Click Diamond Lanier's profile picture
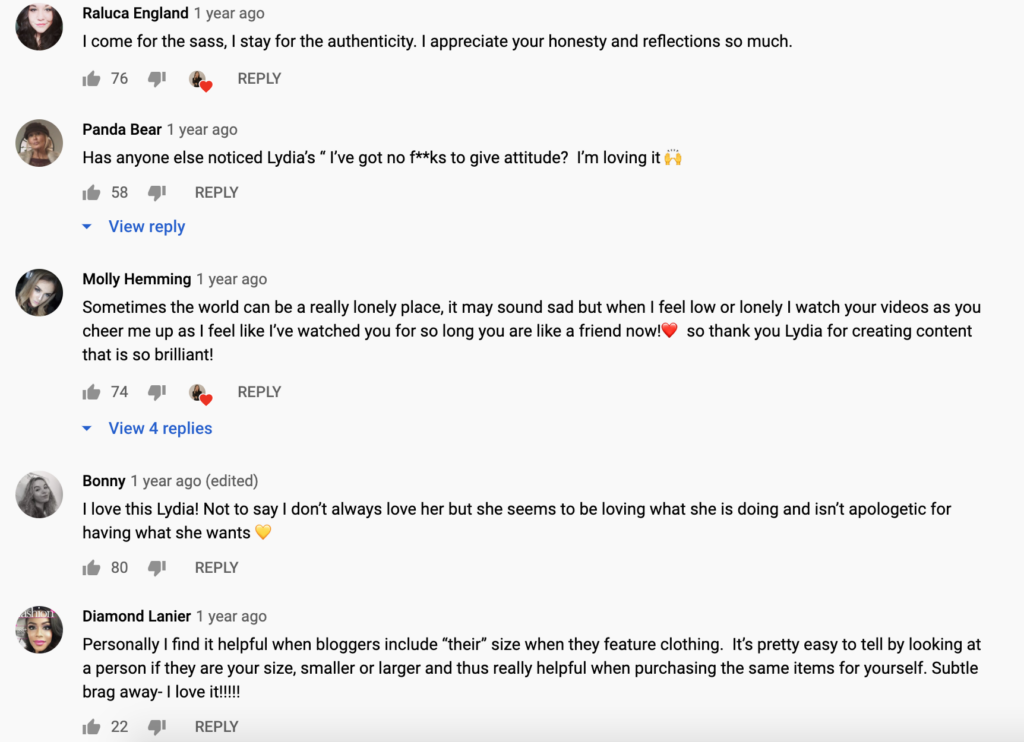 [x=40, y=629]
